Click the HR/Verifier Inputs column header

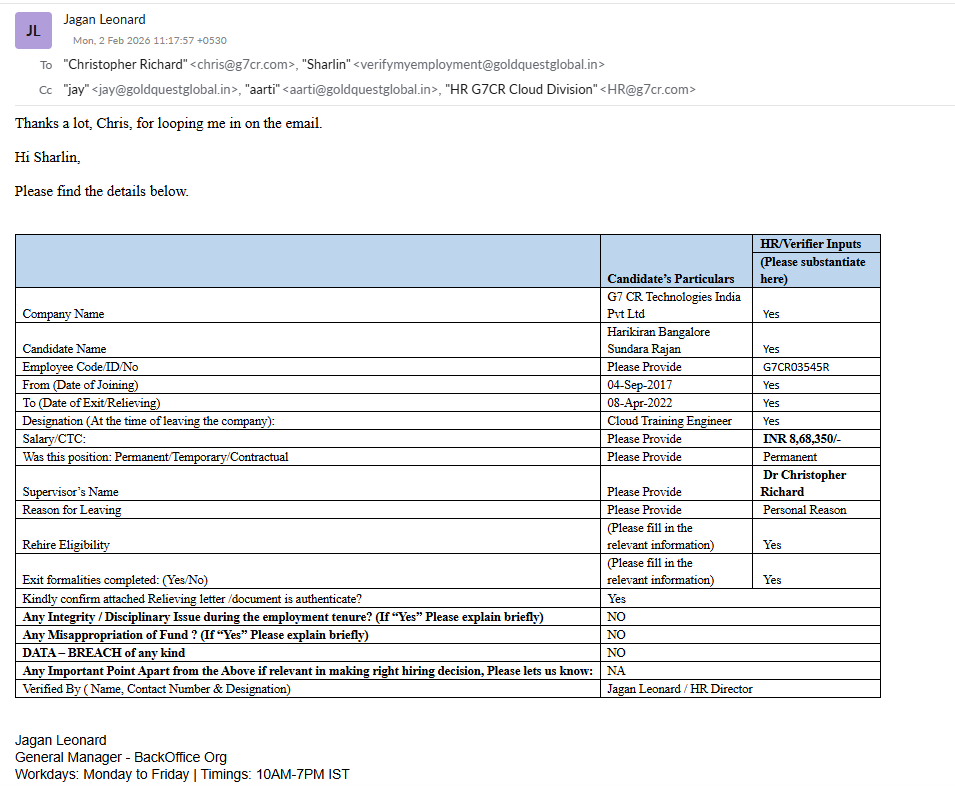(x=811, y=243)
